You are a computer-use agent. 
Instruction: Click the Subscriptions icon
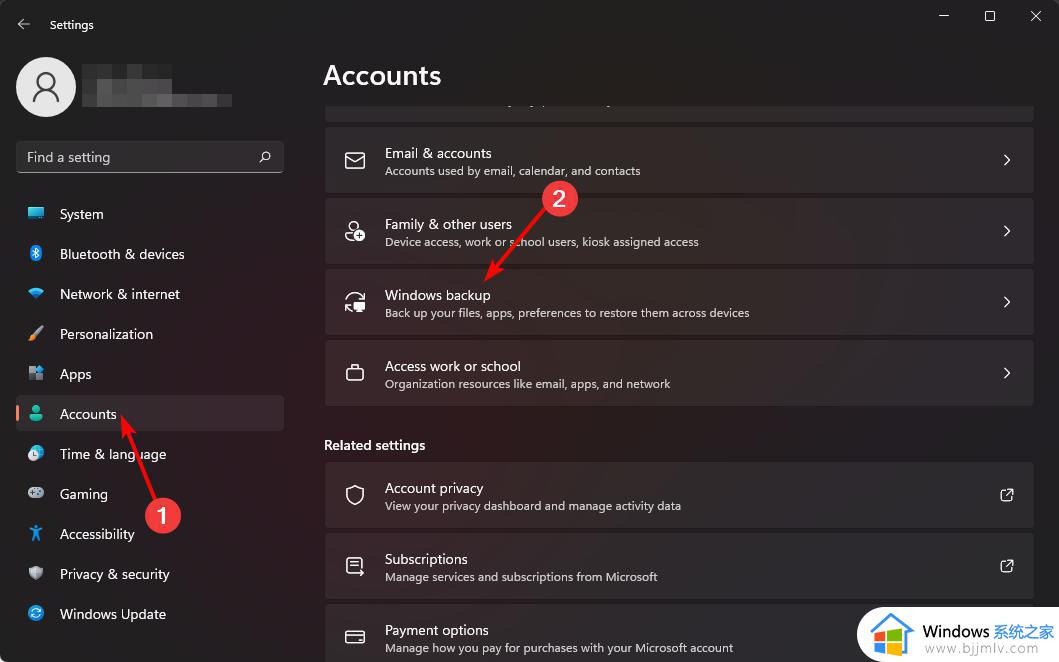pyautogui.click(x=355, y=566)
